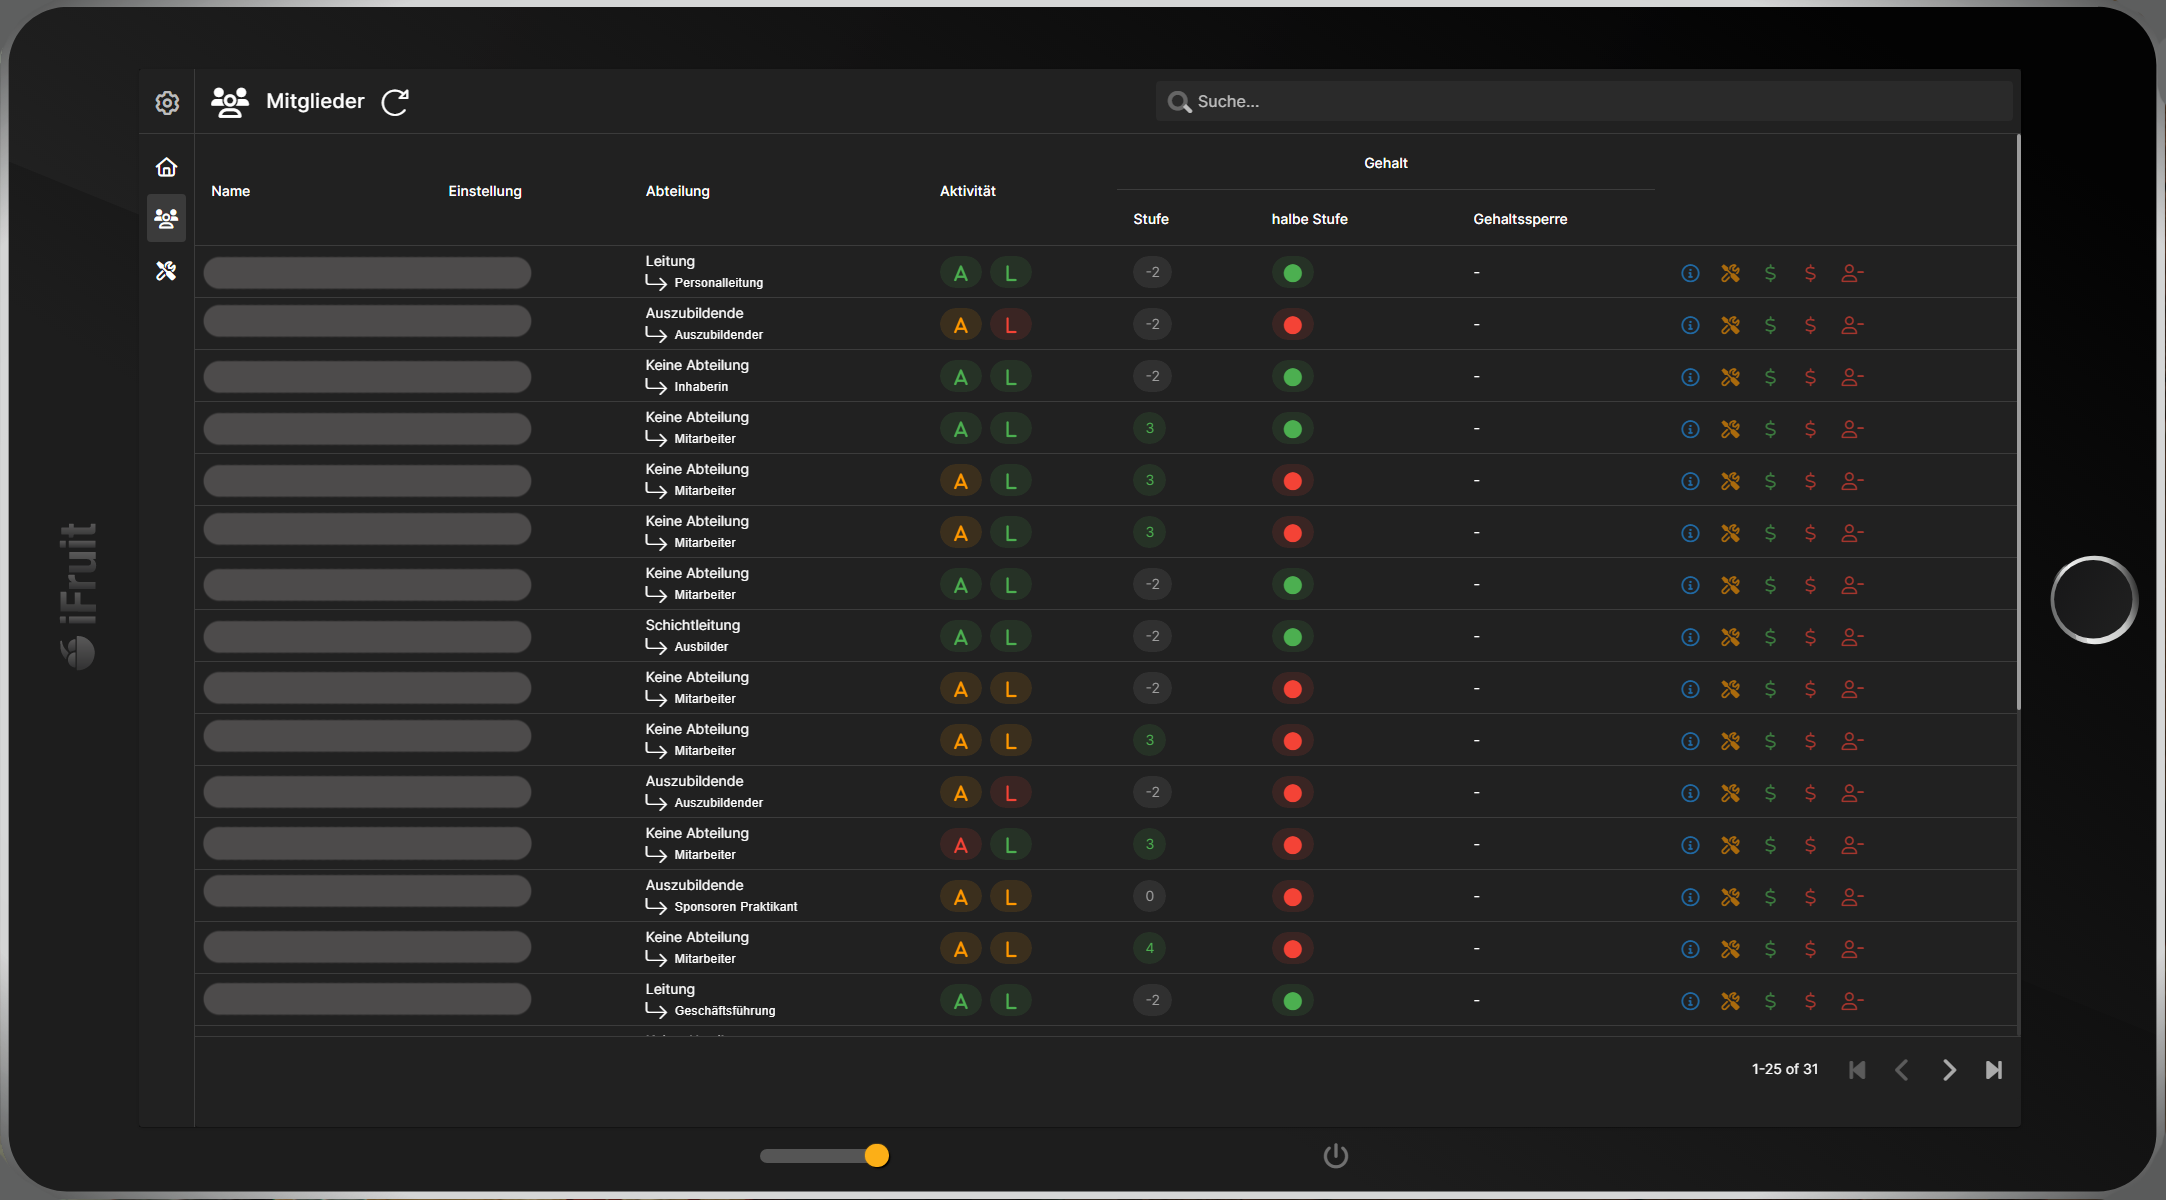Remove the Inhaberin member

(x=1852, y=377)
